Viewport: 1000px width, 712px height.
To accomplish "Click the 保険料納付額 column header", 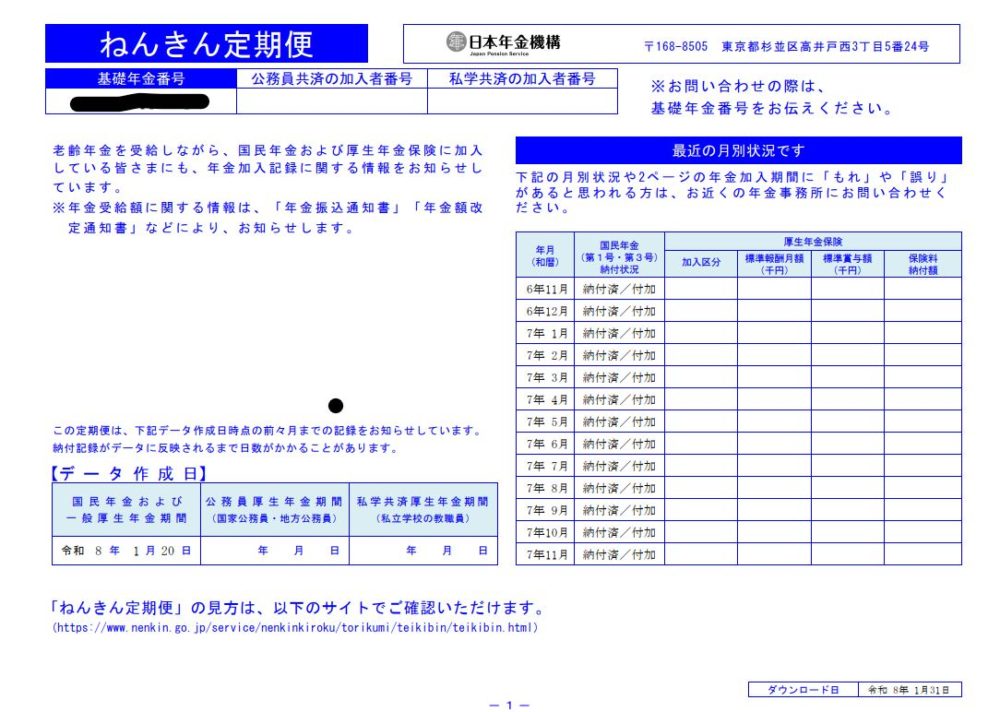I will tap(922, 264).
